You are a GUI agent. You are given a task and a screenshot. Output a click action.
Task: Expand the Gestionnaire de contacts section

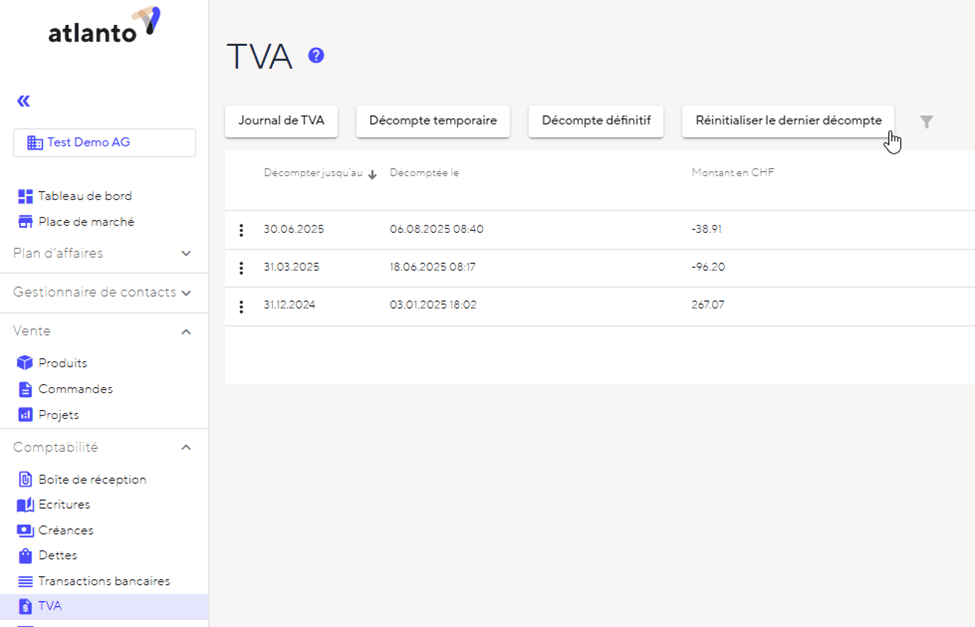point(186,293)
